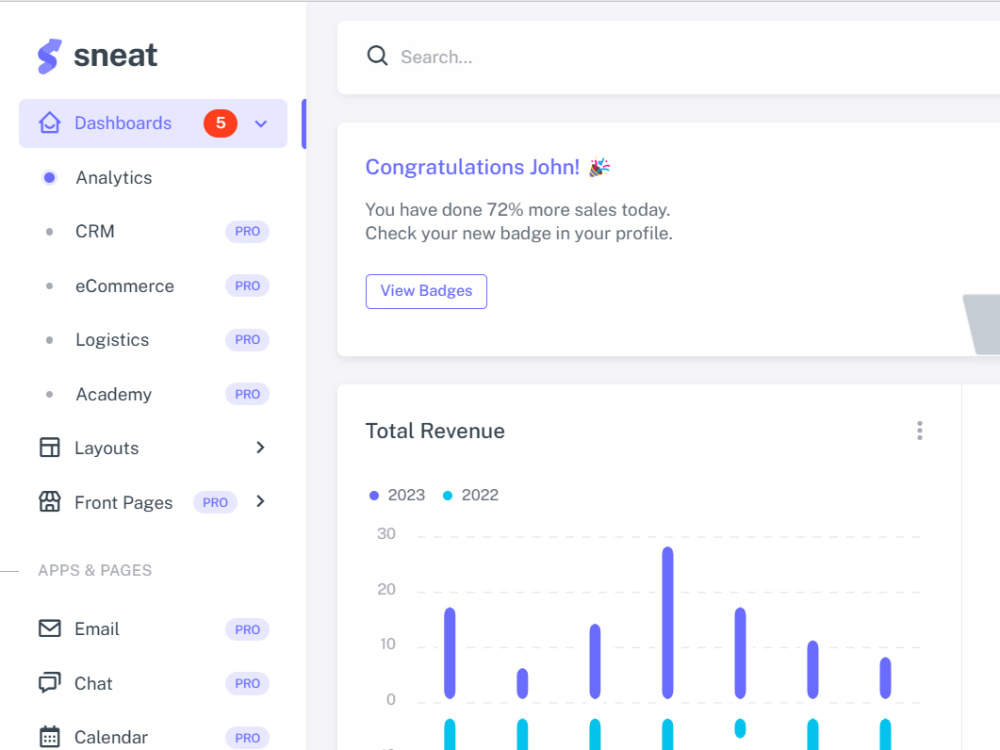Toggle 2023 series in revenue legend
Viewport: 1000px width, 750px height.
pyautogui.click(x=397, y=495)
